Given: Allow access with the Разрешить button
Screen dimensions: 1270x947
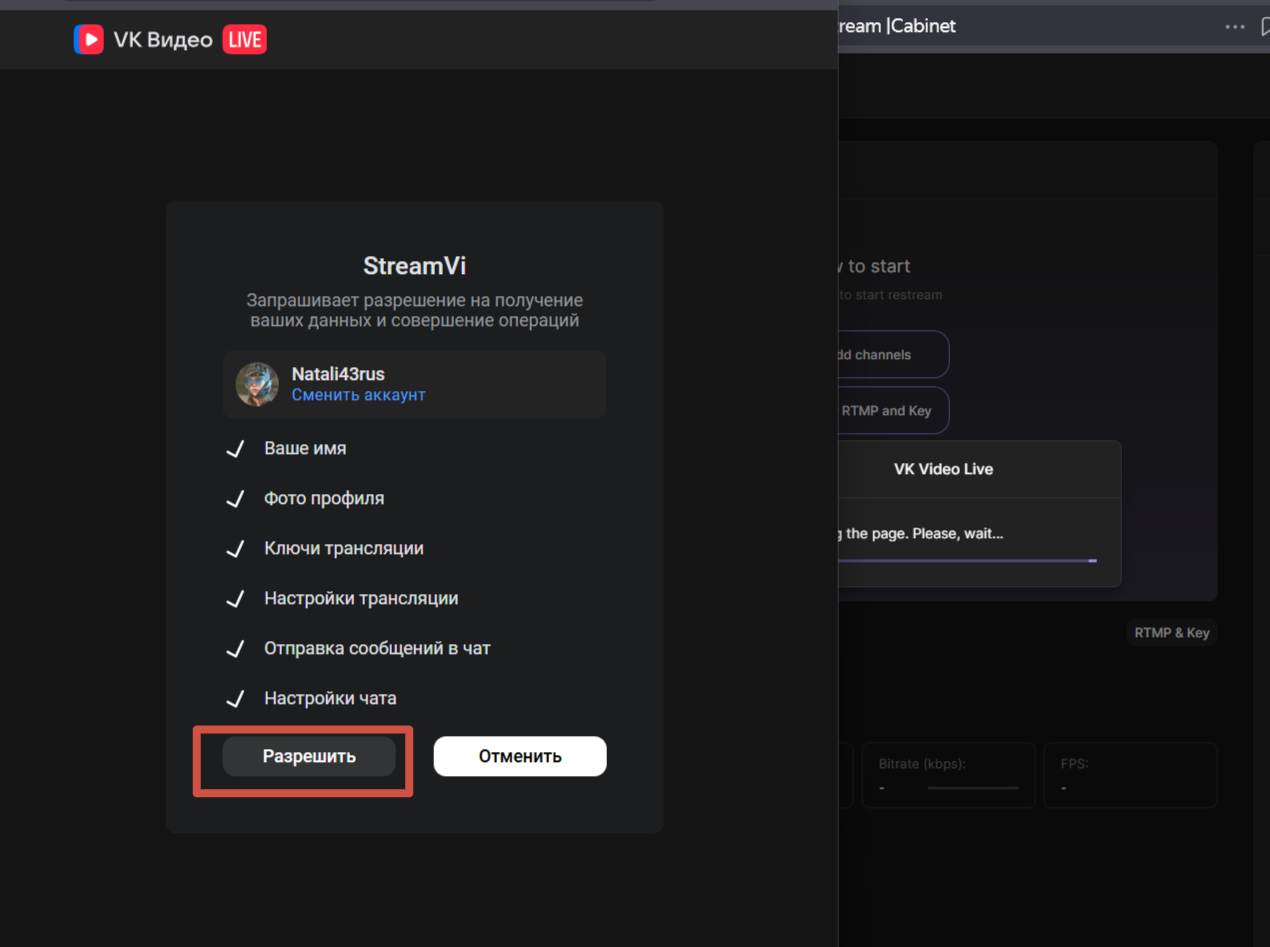Looking at the screenshot, I should pos(309,756).
